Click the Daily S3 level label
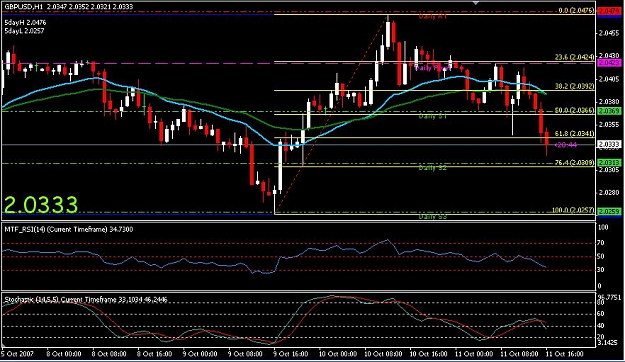The image size is (625, 362). [x=432, y=216]
